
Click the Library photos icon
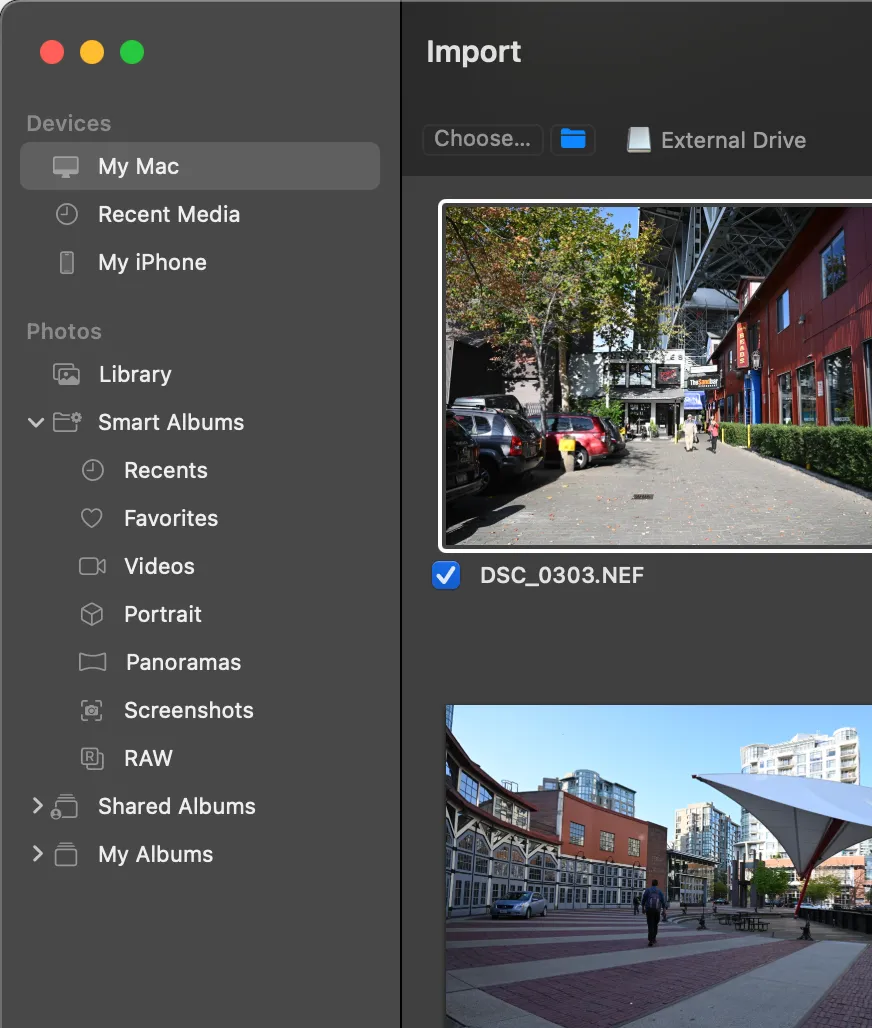click(x=67, y=374)
